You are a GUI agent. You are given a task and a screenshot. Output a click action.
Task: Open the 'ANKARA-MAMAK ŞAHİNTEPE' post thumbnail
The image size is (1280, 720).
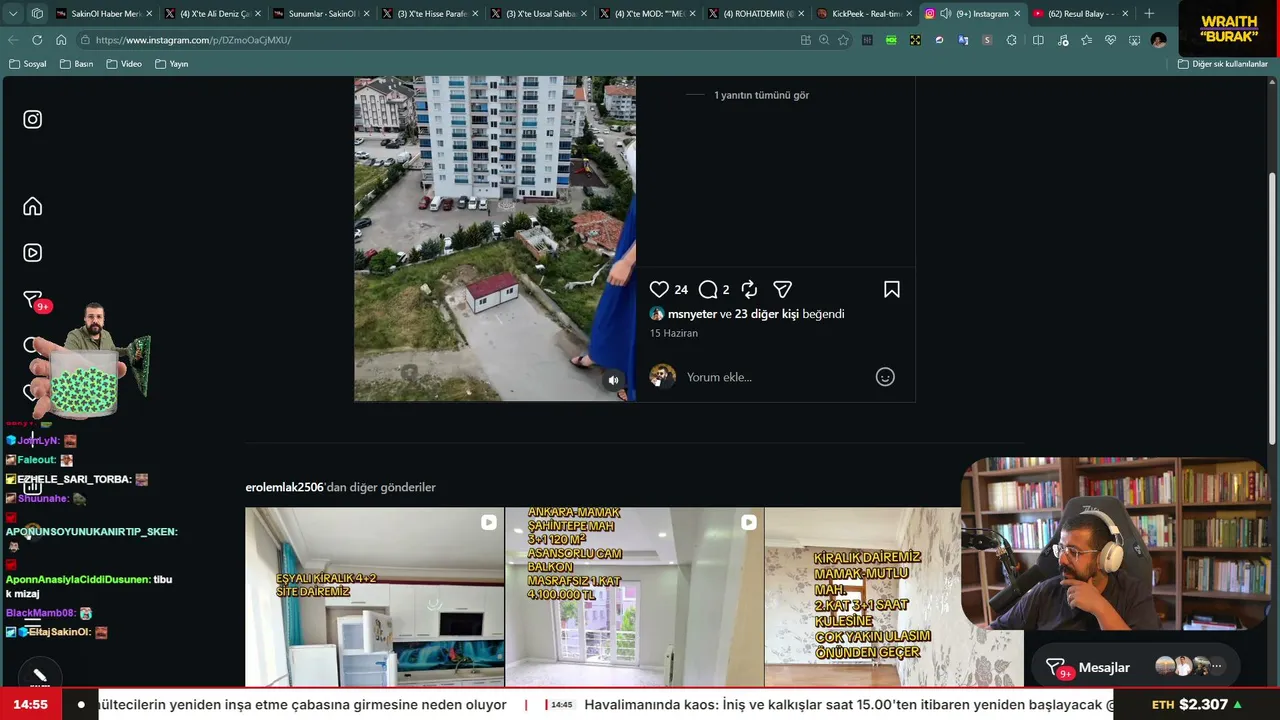634,597
